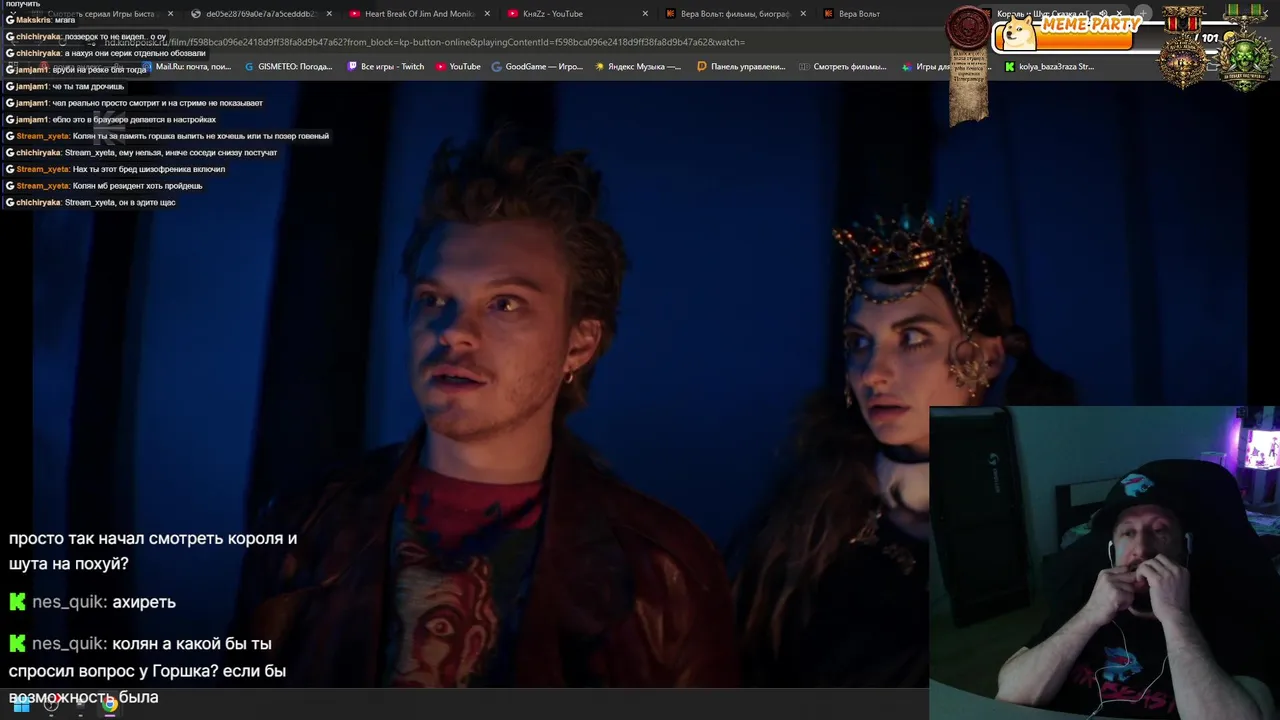The height and width of the screenshot is (720, 1280).
Task: Click message 'просто так начал смотреть короля'
Action: coord(153,551)
